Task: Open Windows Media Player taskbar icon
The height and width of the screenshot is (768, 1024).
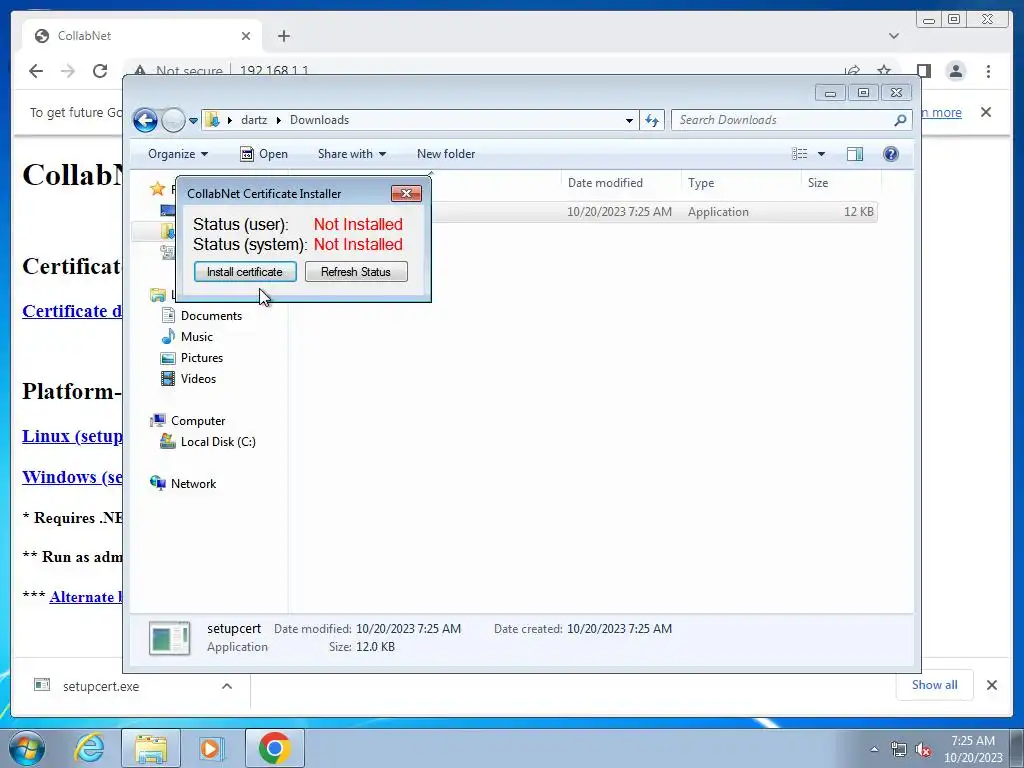Action: (x=211, y=748)
